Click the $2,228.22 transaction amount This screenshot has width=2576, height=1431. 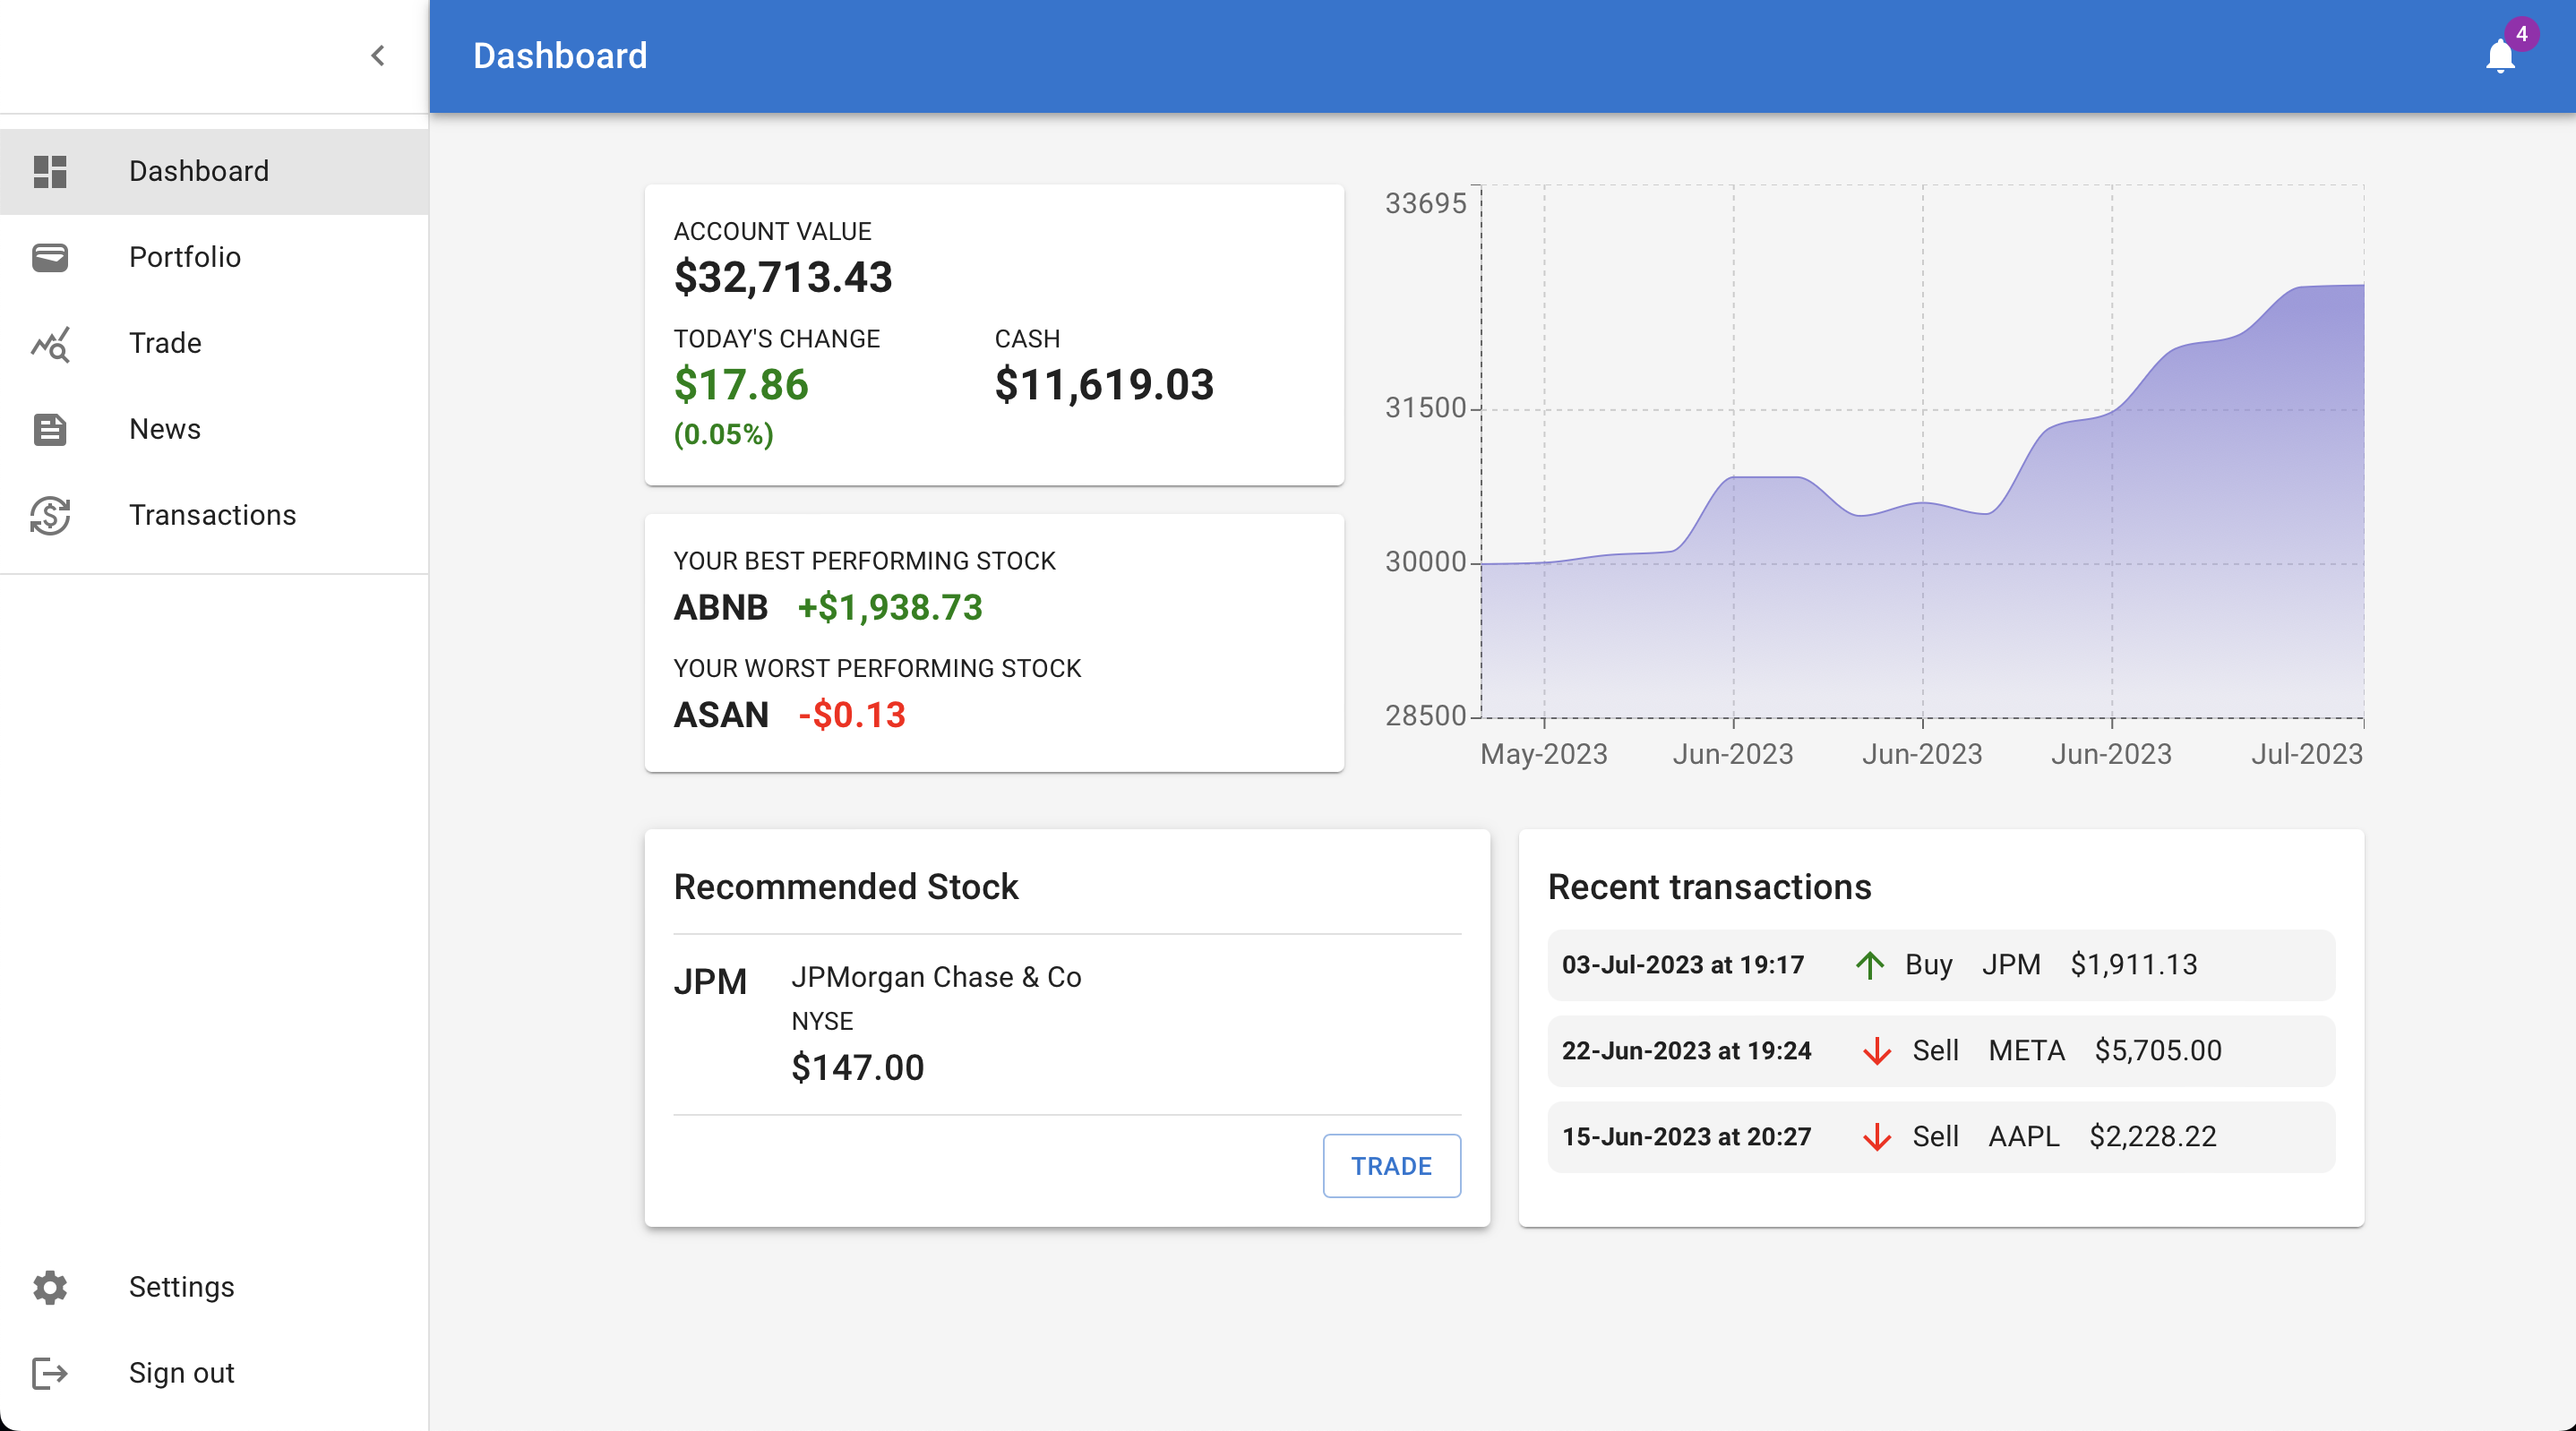[2153, 1137]
